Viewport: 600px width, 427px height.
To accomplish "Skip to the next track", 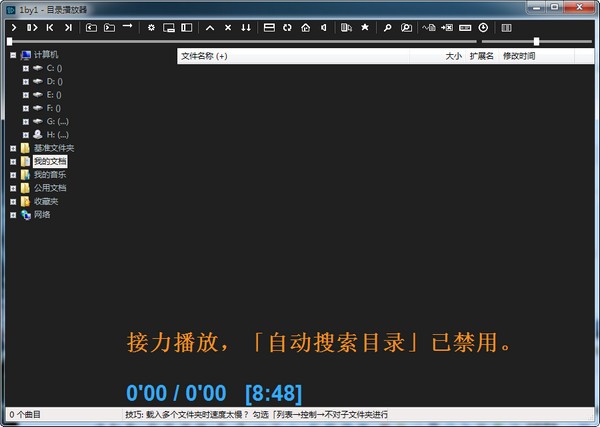I will [x=68, y=27].
